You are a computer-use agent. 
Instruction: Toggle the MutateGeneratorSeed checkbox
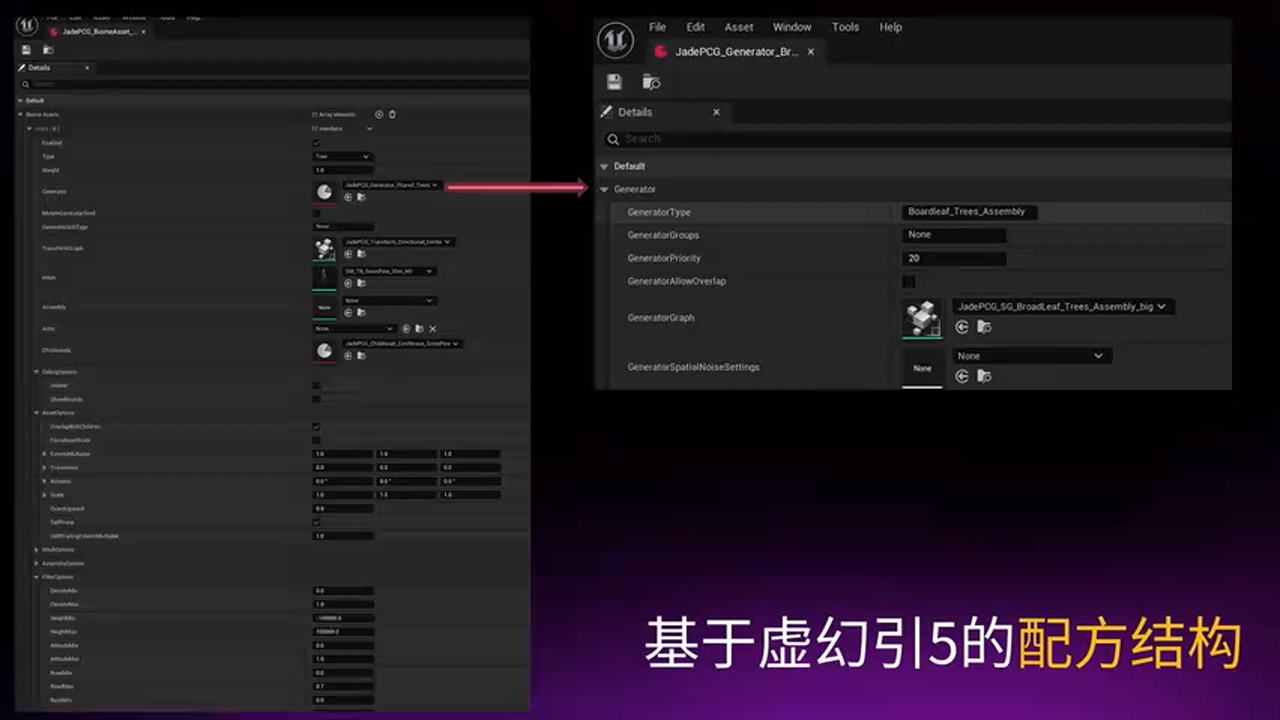(x=317, y=213)
